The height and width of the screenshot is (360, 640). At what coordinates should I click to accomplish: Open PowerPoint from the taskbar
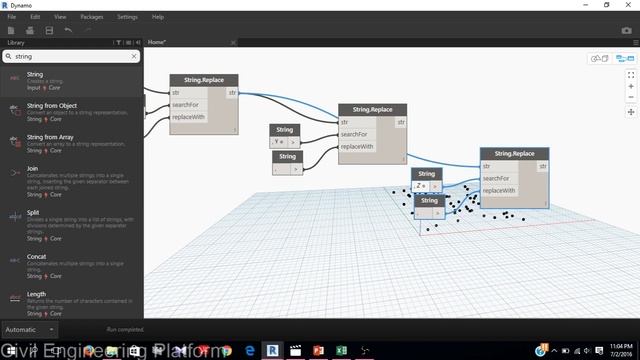click(x=318, y=351)
